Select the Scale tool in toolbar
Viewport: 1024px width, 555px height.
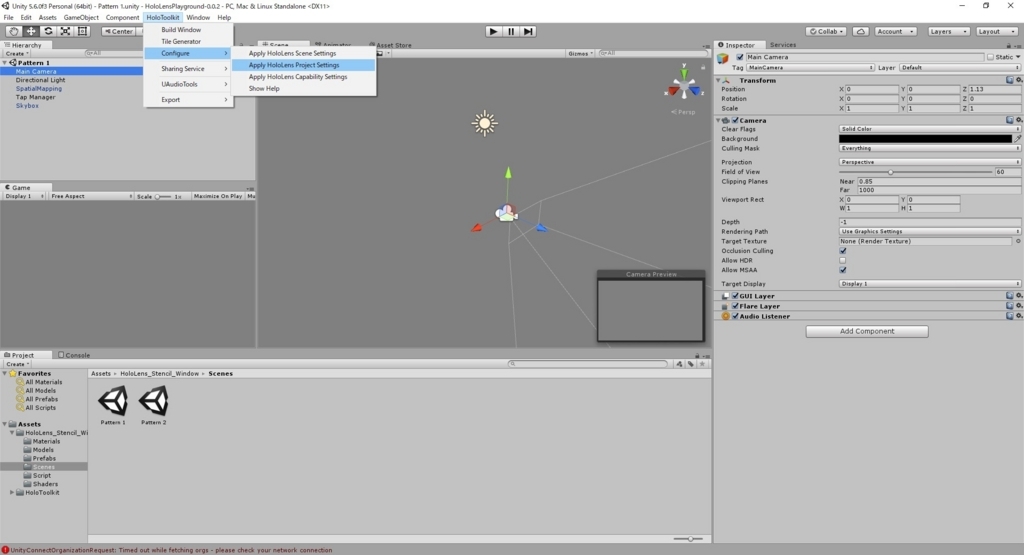click(65, 31)
